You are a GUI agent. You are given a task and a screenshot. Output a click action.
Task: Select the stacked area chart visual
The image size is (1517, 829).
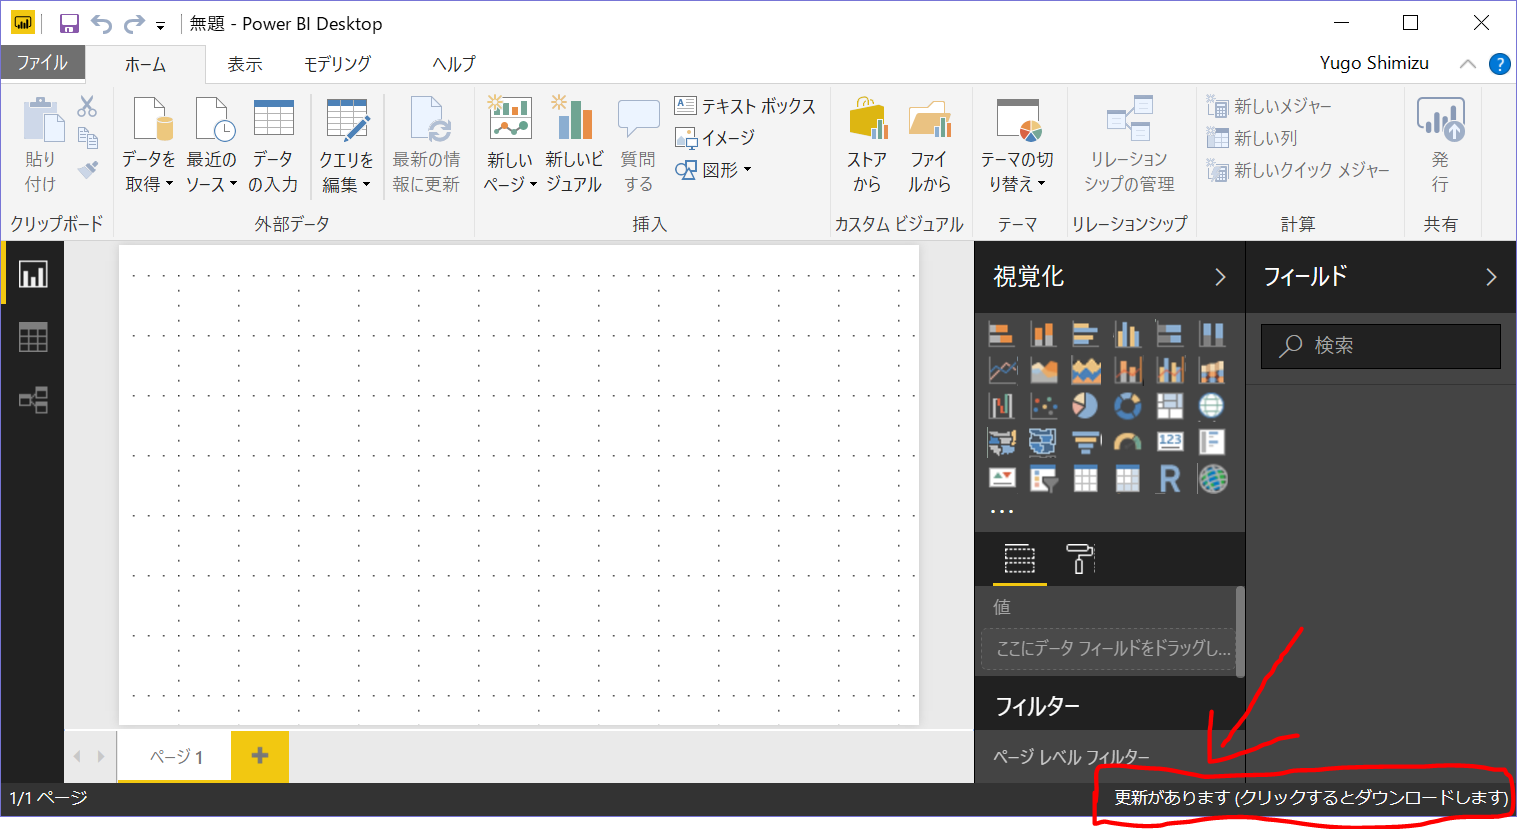click(x=1085, y=371)
